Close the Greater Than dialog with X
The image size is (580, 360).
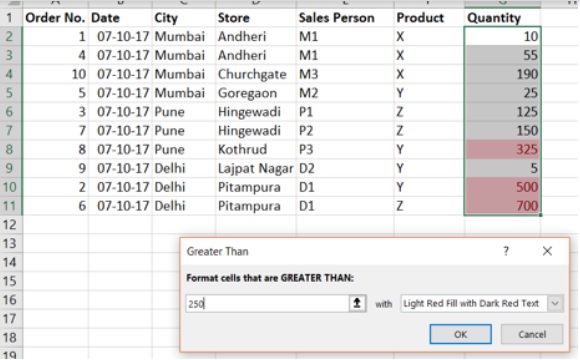pos(547,251)
